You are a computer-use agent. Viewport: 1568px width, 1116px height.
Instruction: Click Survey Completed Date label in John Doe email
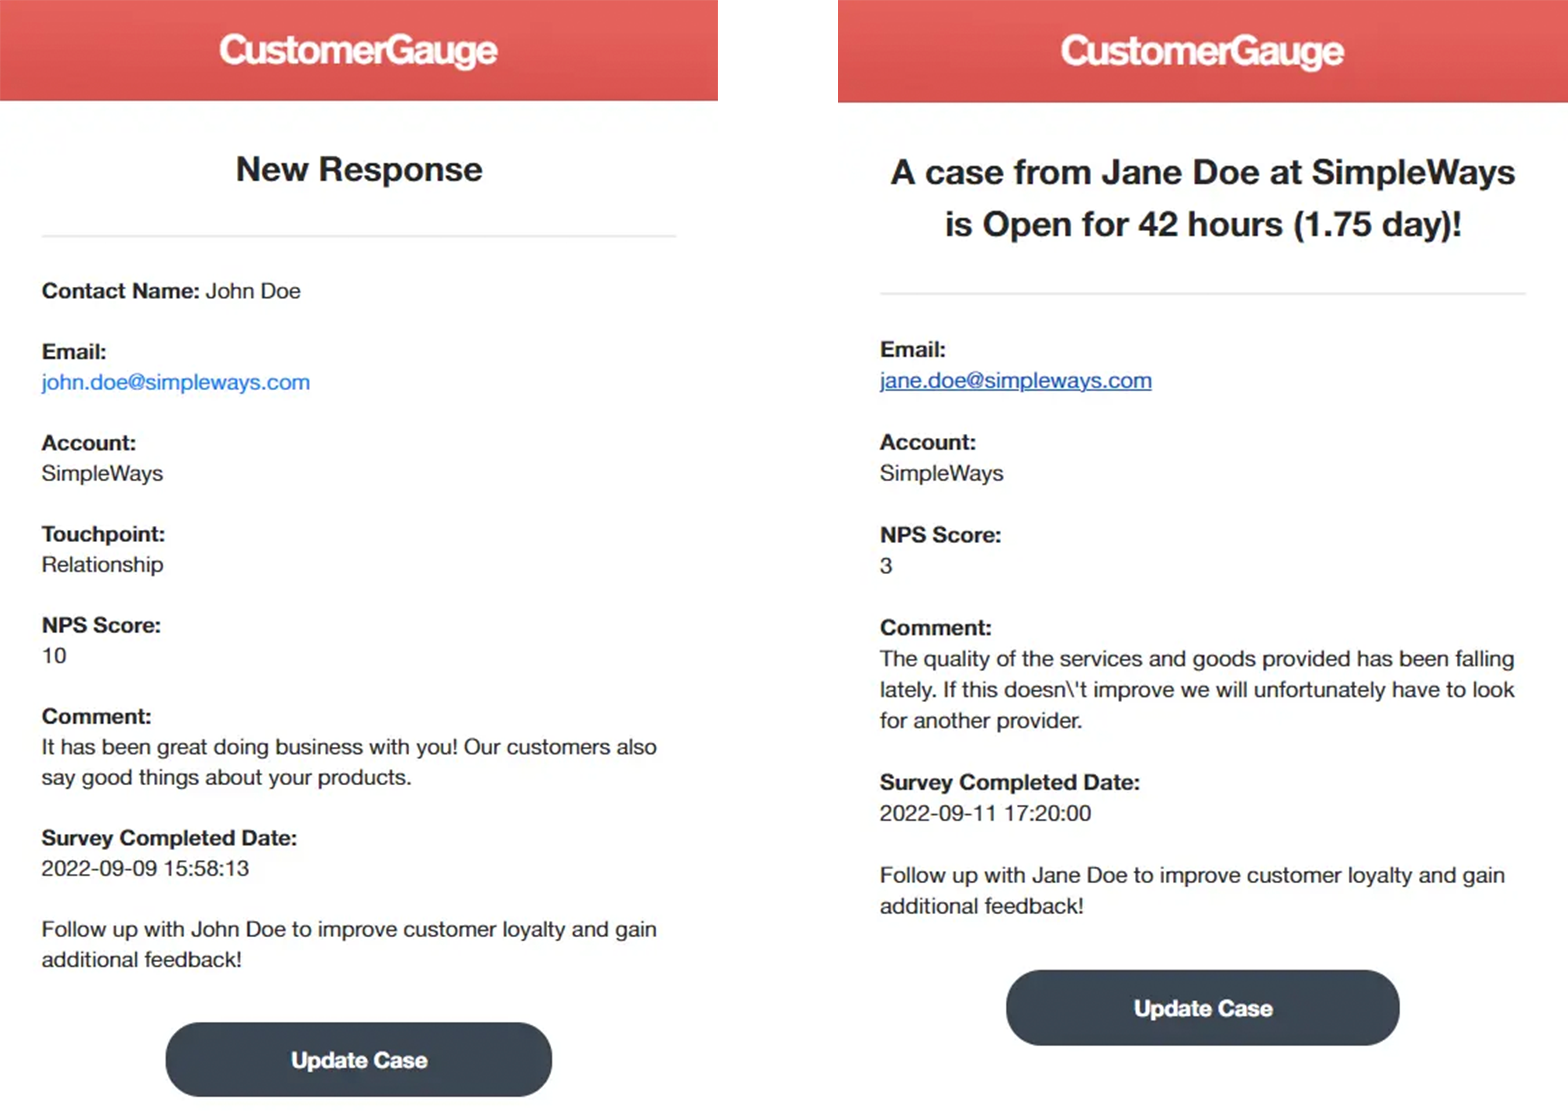169,838
